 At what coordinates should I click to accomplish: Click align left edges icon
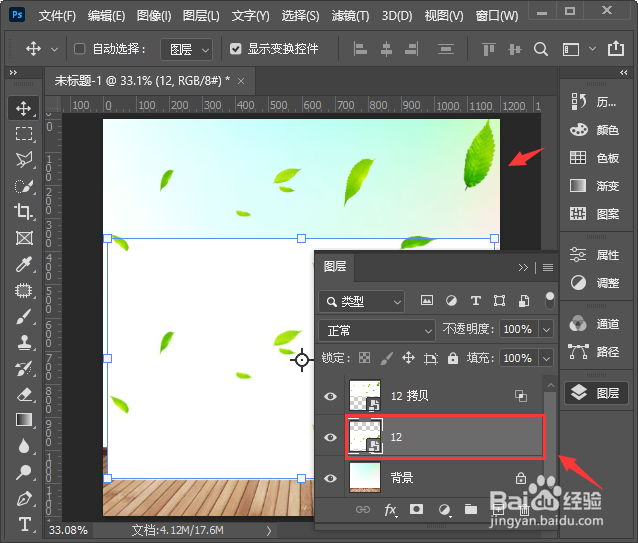tap(360, 50)
